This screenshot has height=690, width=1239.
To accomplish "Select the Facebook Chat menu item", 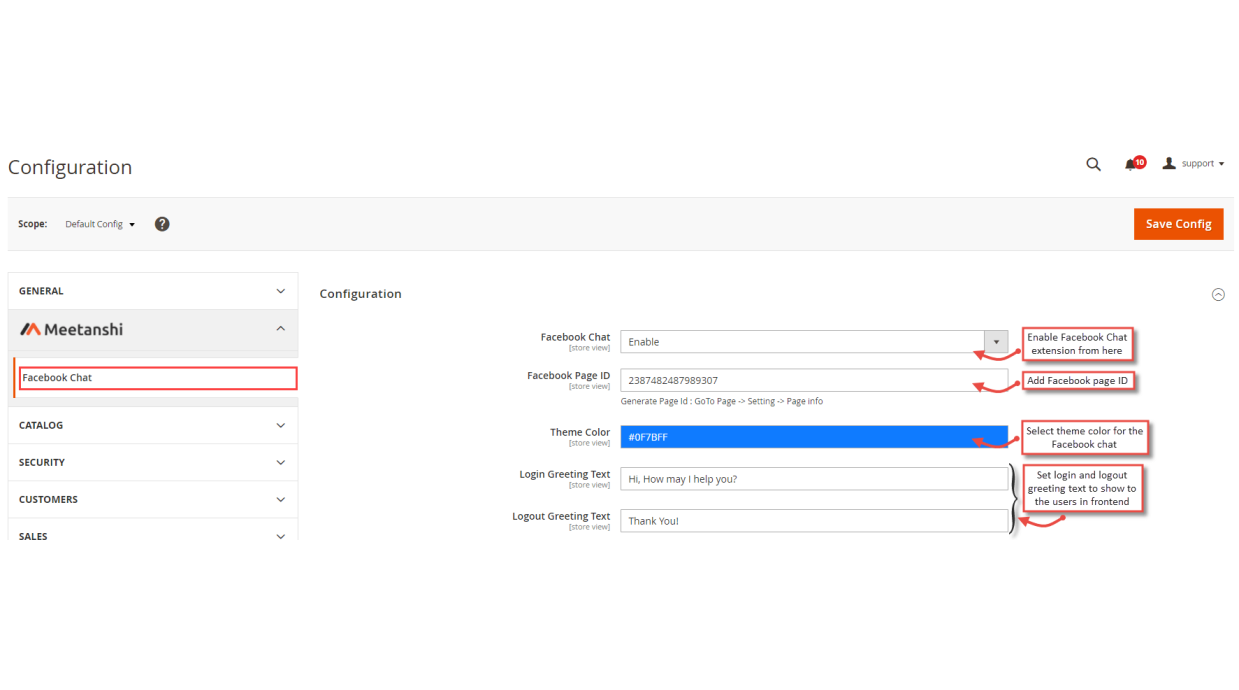I will tap(157, 378).
